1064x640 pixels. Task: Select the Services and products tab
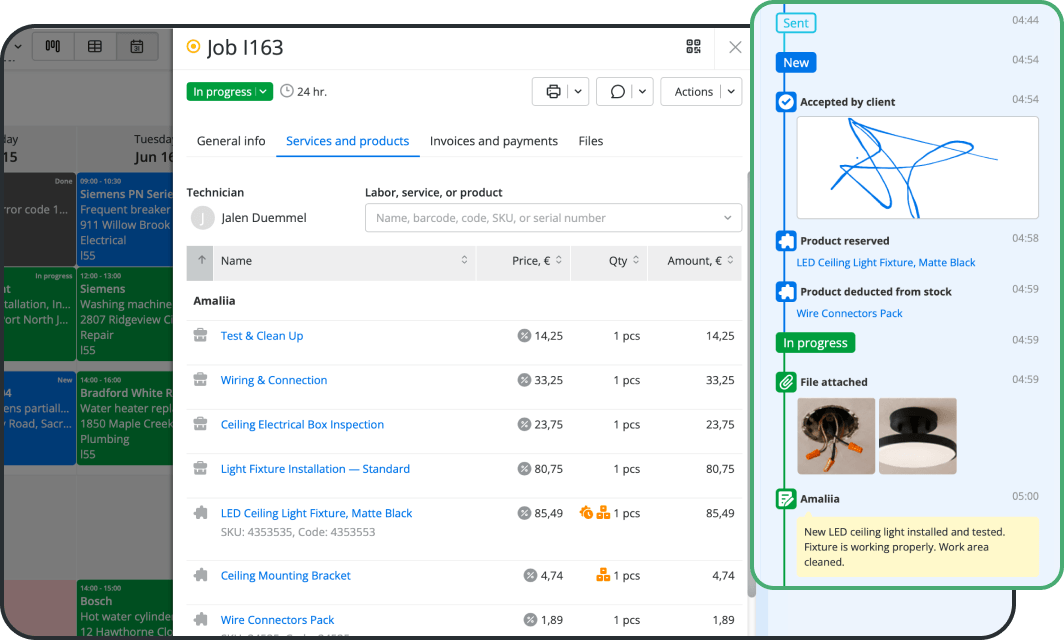(x=347, y=141)
